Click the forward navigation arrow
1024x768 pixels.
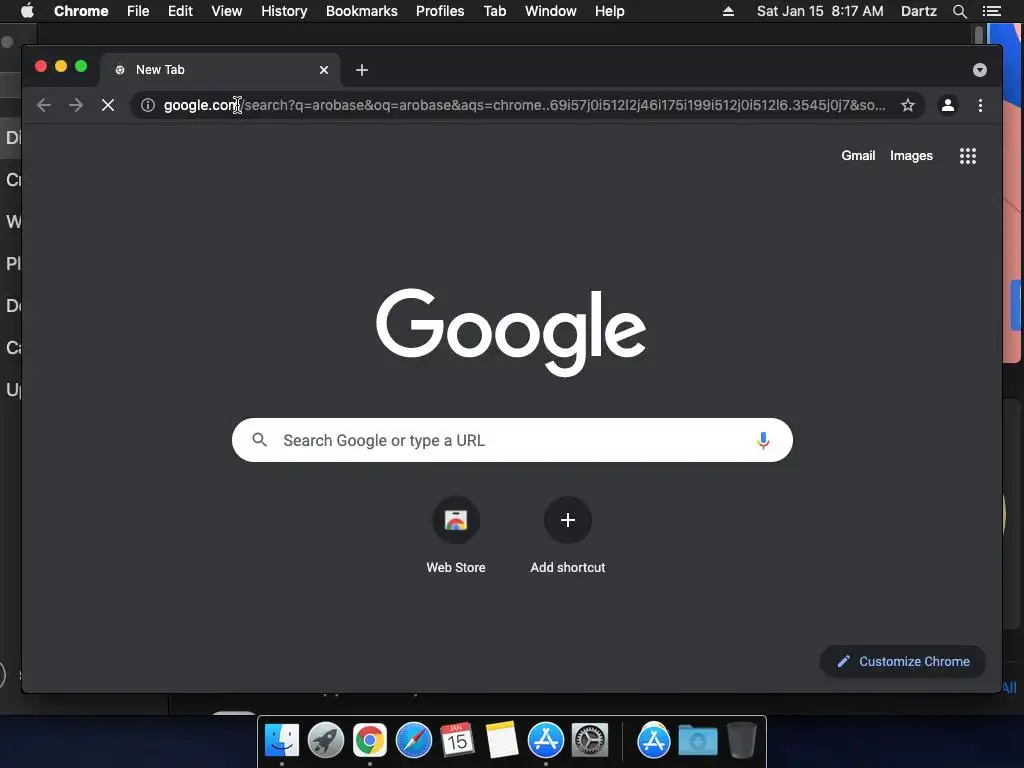pyautogui.click(x=76, y=105)
